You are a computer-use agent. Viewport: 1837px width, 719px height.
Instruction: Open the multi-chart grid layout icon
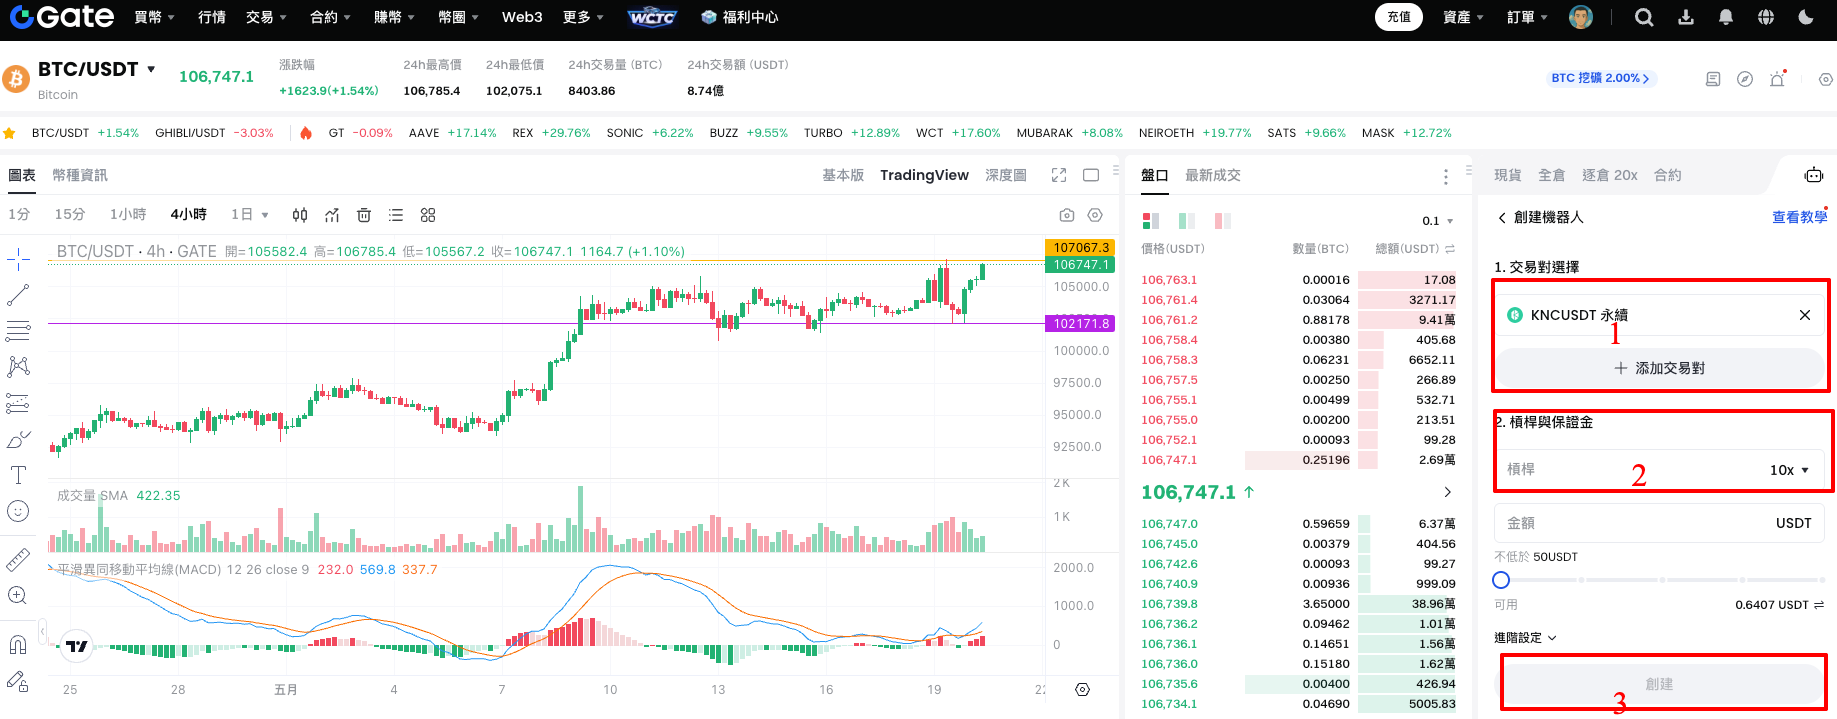point(428,215)
